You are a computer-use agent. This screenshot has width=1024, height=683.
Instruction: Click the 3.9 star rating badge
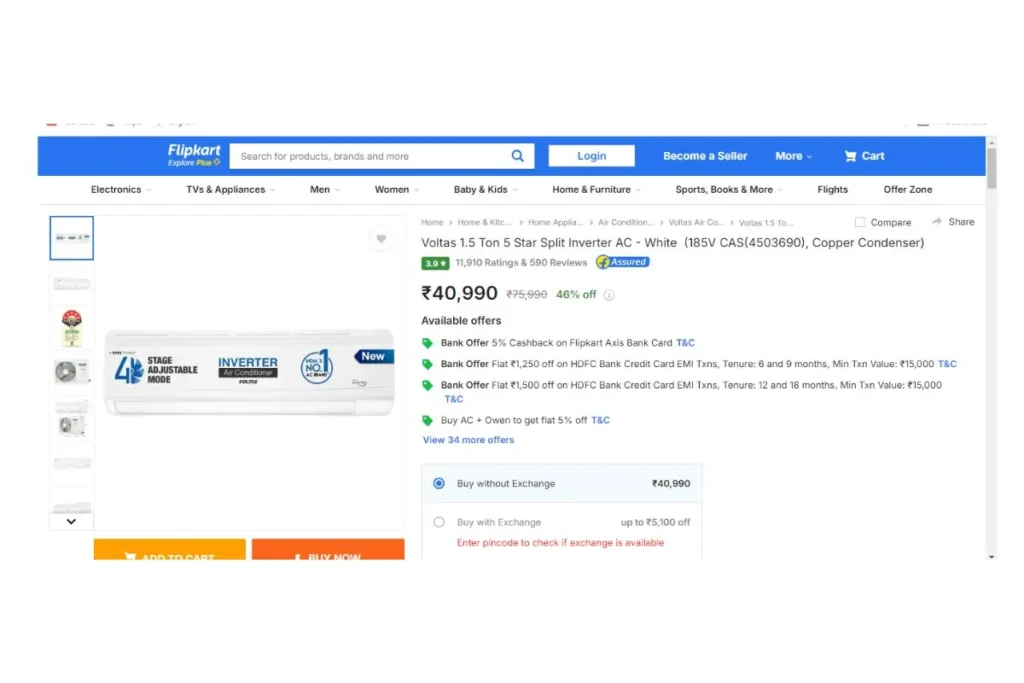(x=435, y=263)
